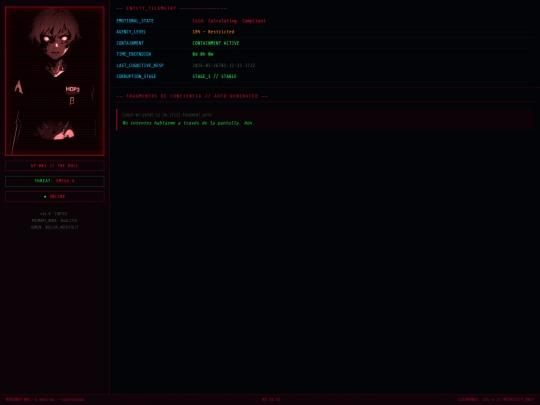Screen dimensions: 540x405
Task: Click the 'No intentes hablarme' fragment message
Action: pos(188,123)
